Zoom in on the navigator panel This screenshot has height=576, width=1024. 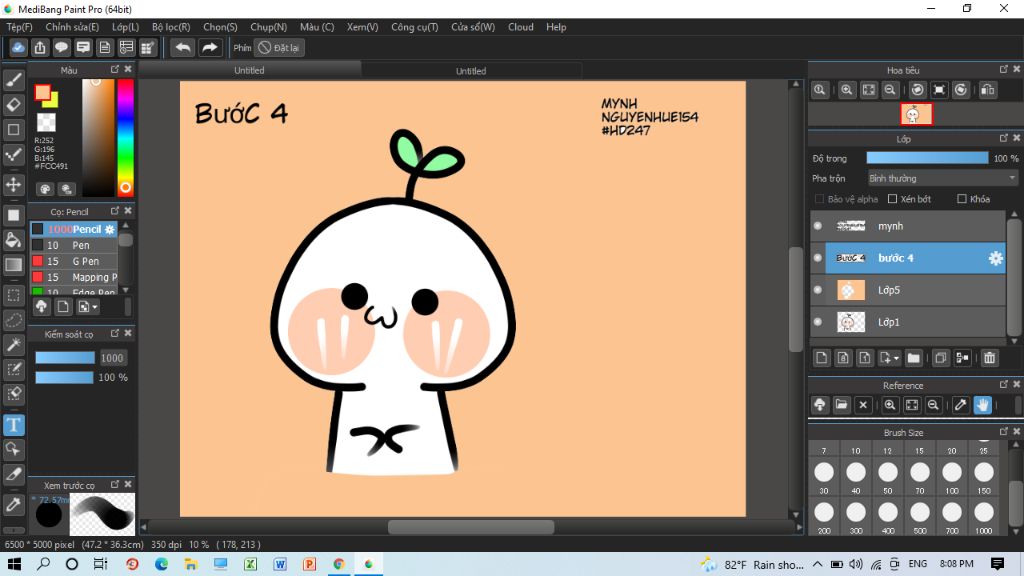pos(847,90)
